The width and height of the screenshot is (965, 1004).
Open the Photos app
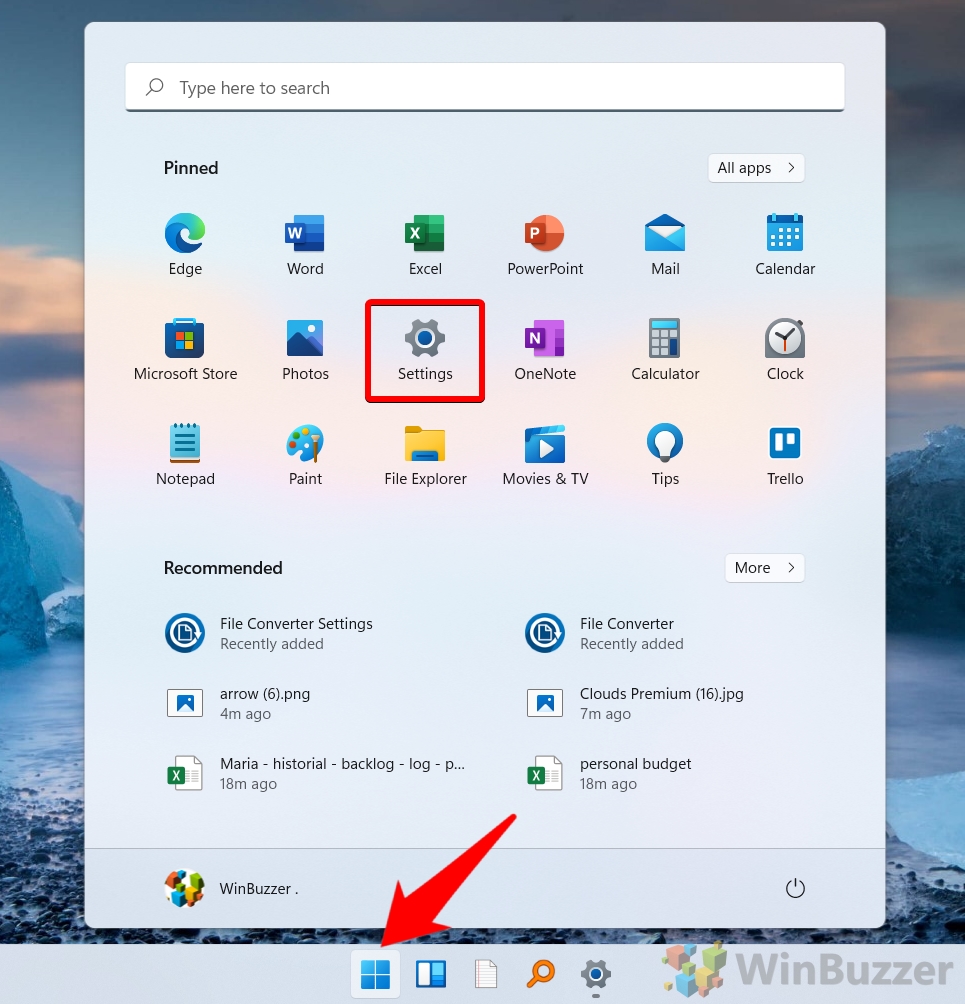pos(305,350)
